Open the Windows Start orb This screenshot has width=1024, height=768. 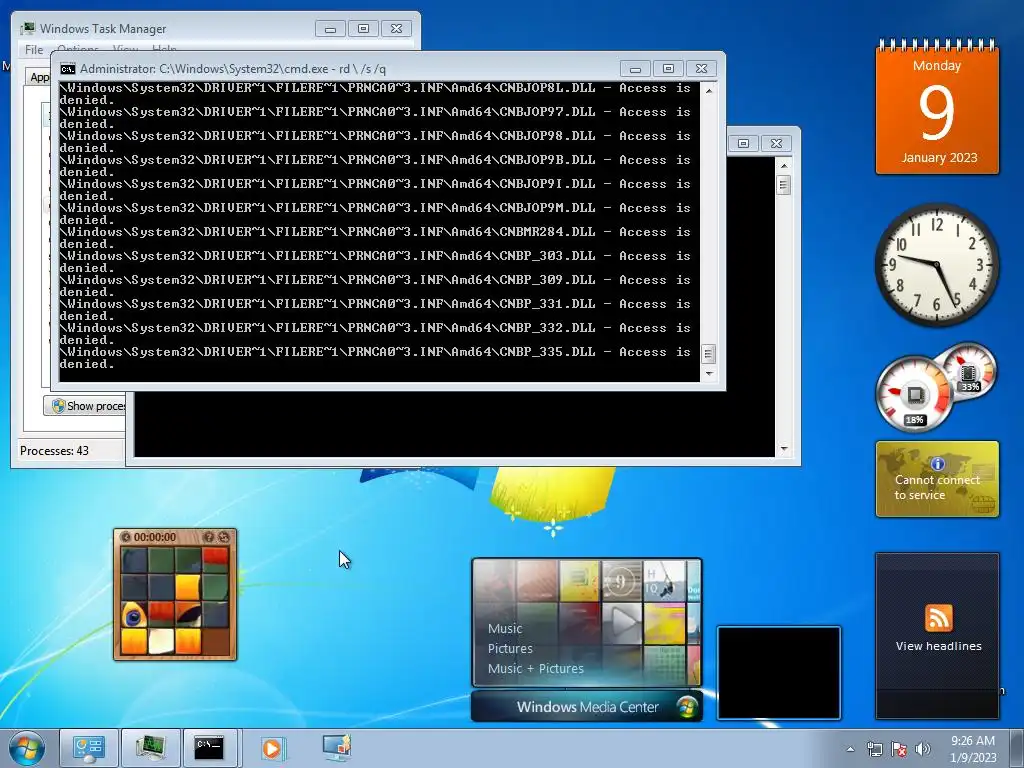tap(27, 748)
